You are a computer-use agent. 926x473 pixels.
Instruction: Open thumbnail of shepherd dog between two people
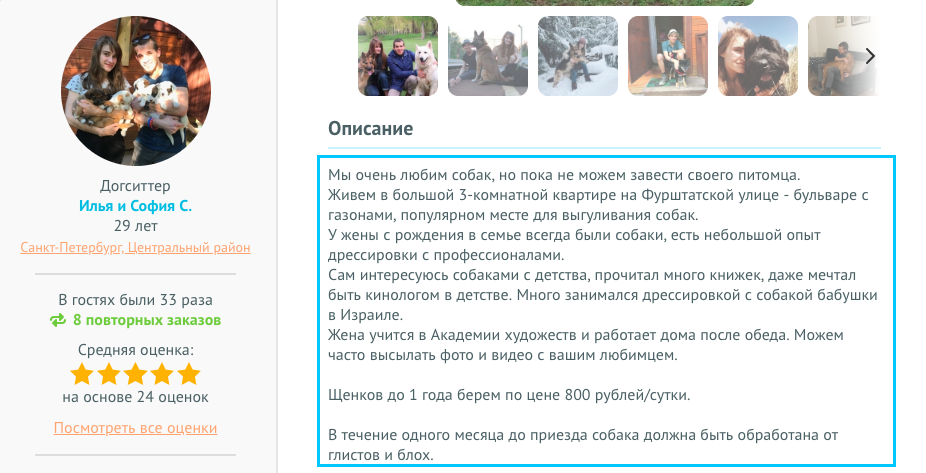(x=488, y=56)
